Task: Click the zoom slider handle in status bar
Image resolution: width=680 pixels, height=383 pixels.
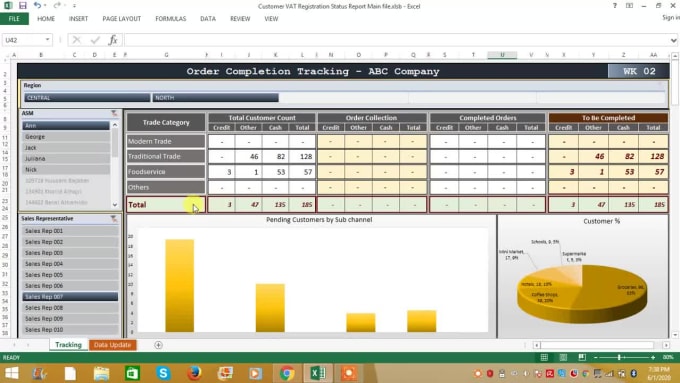Action: (619, 357)
